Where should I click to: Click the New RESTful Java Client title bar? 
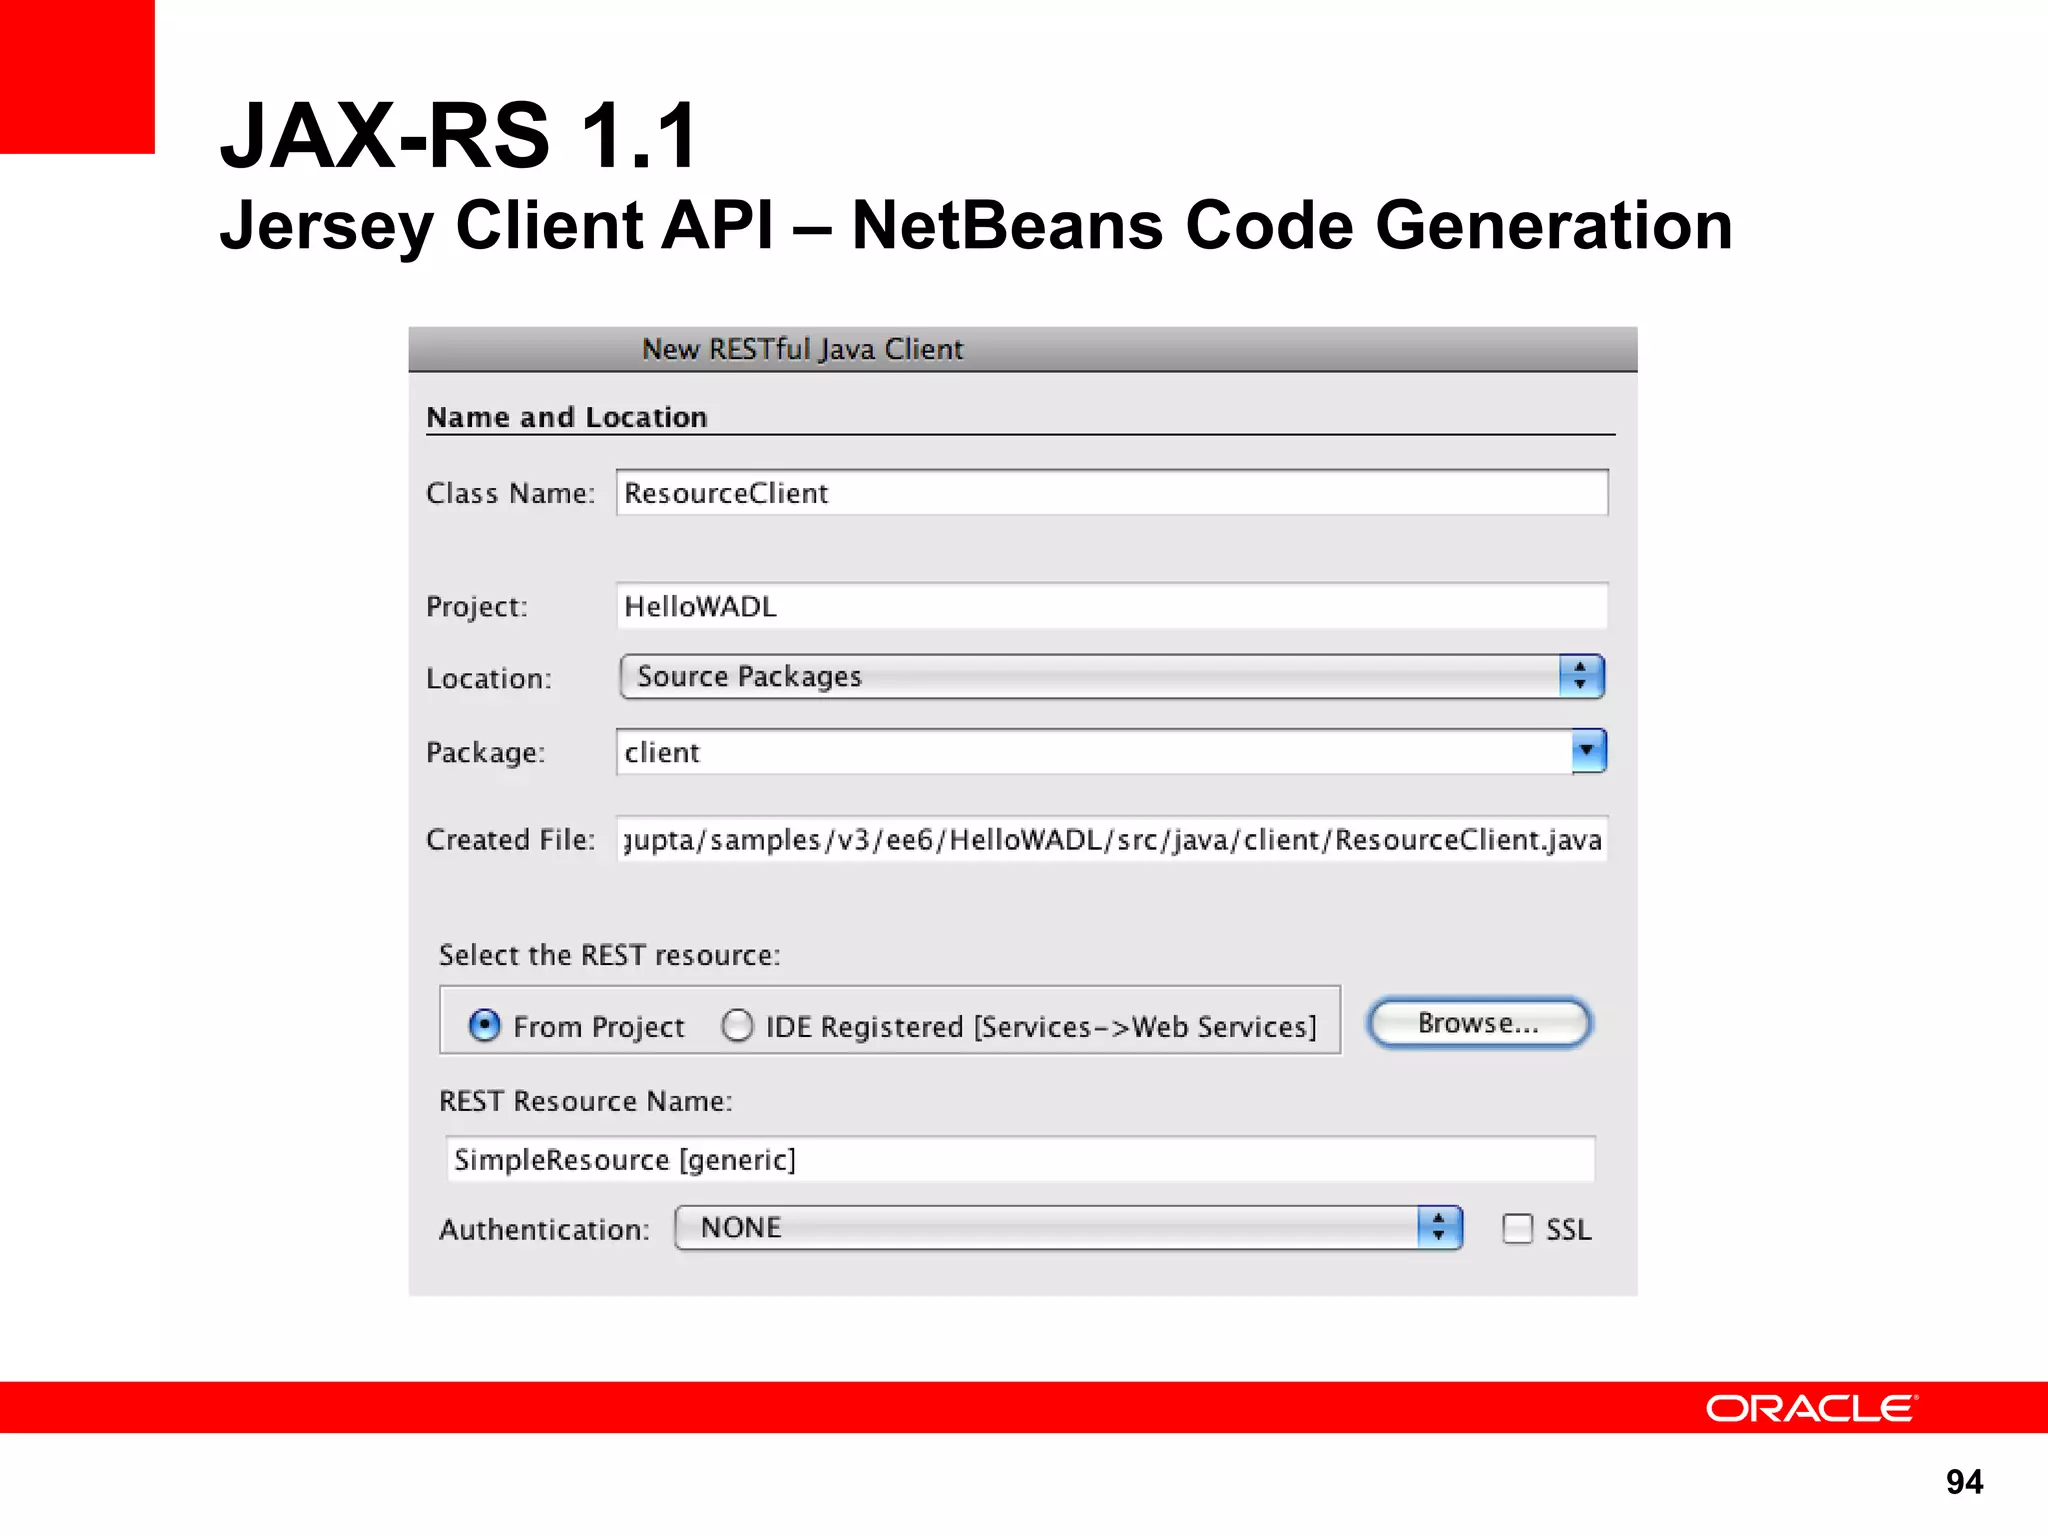(1022, 349)
